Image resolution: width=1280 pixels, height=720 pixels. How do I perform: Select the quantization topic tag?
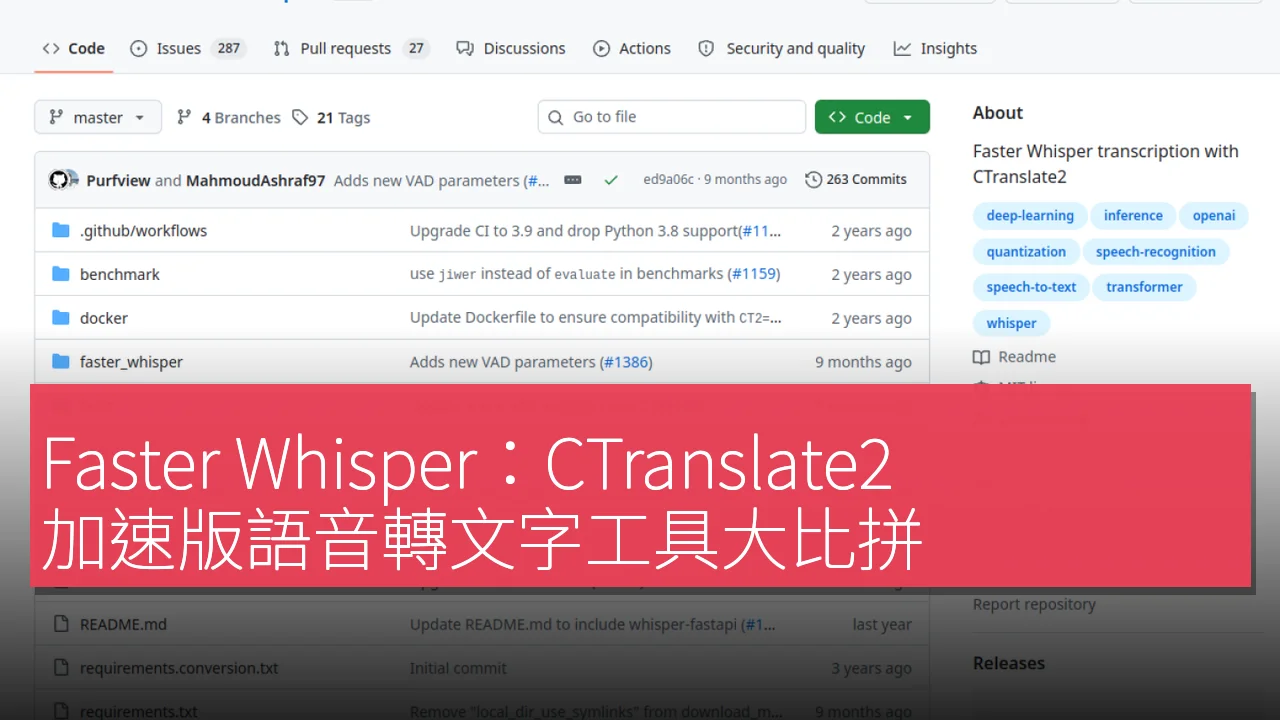click(x=1026, y=252)
